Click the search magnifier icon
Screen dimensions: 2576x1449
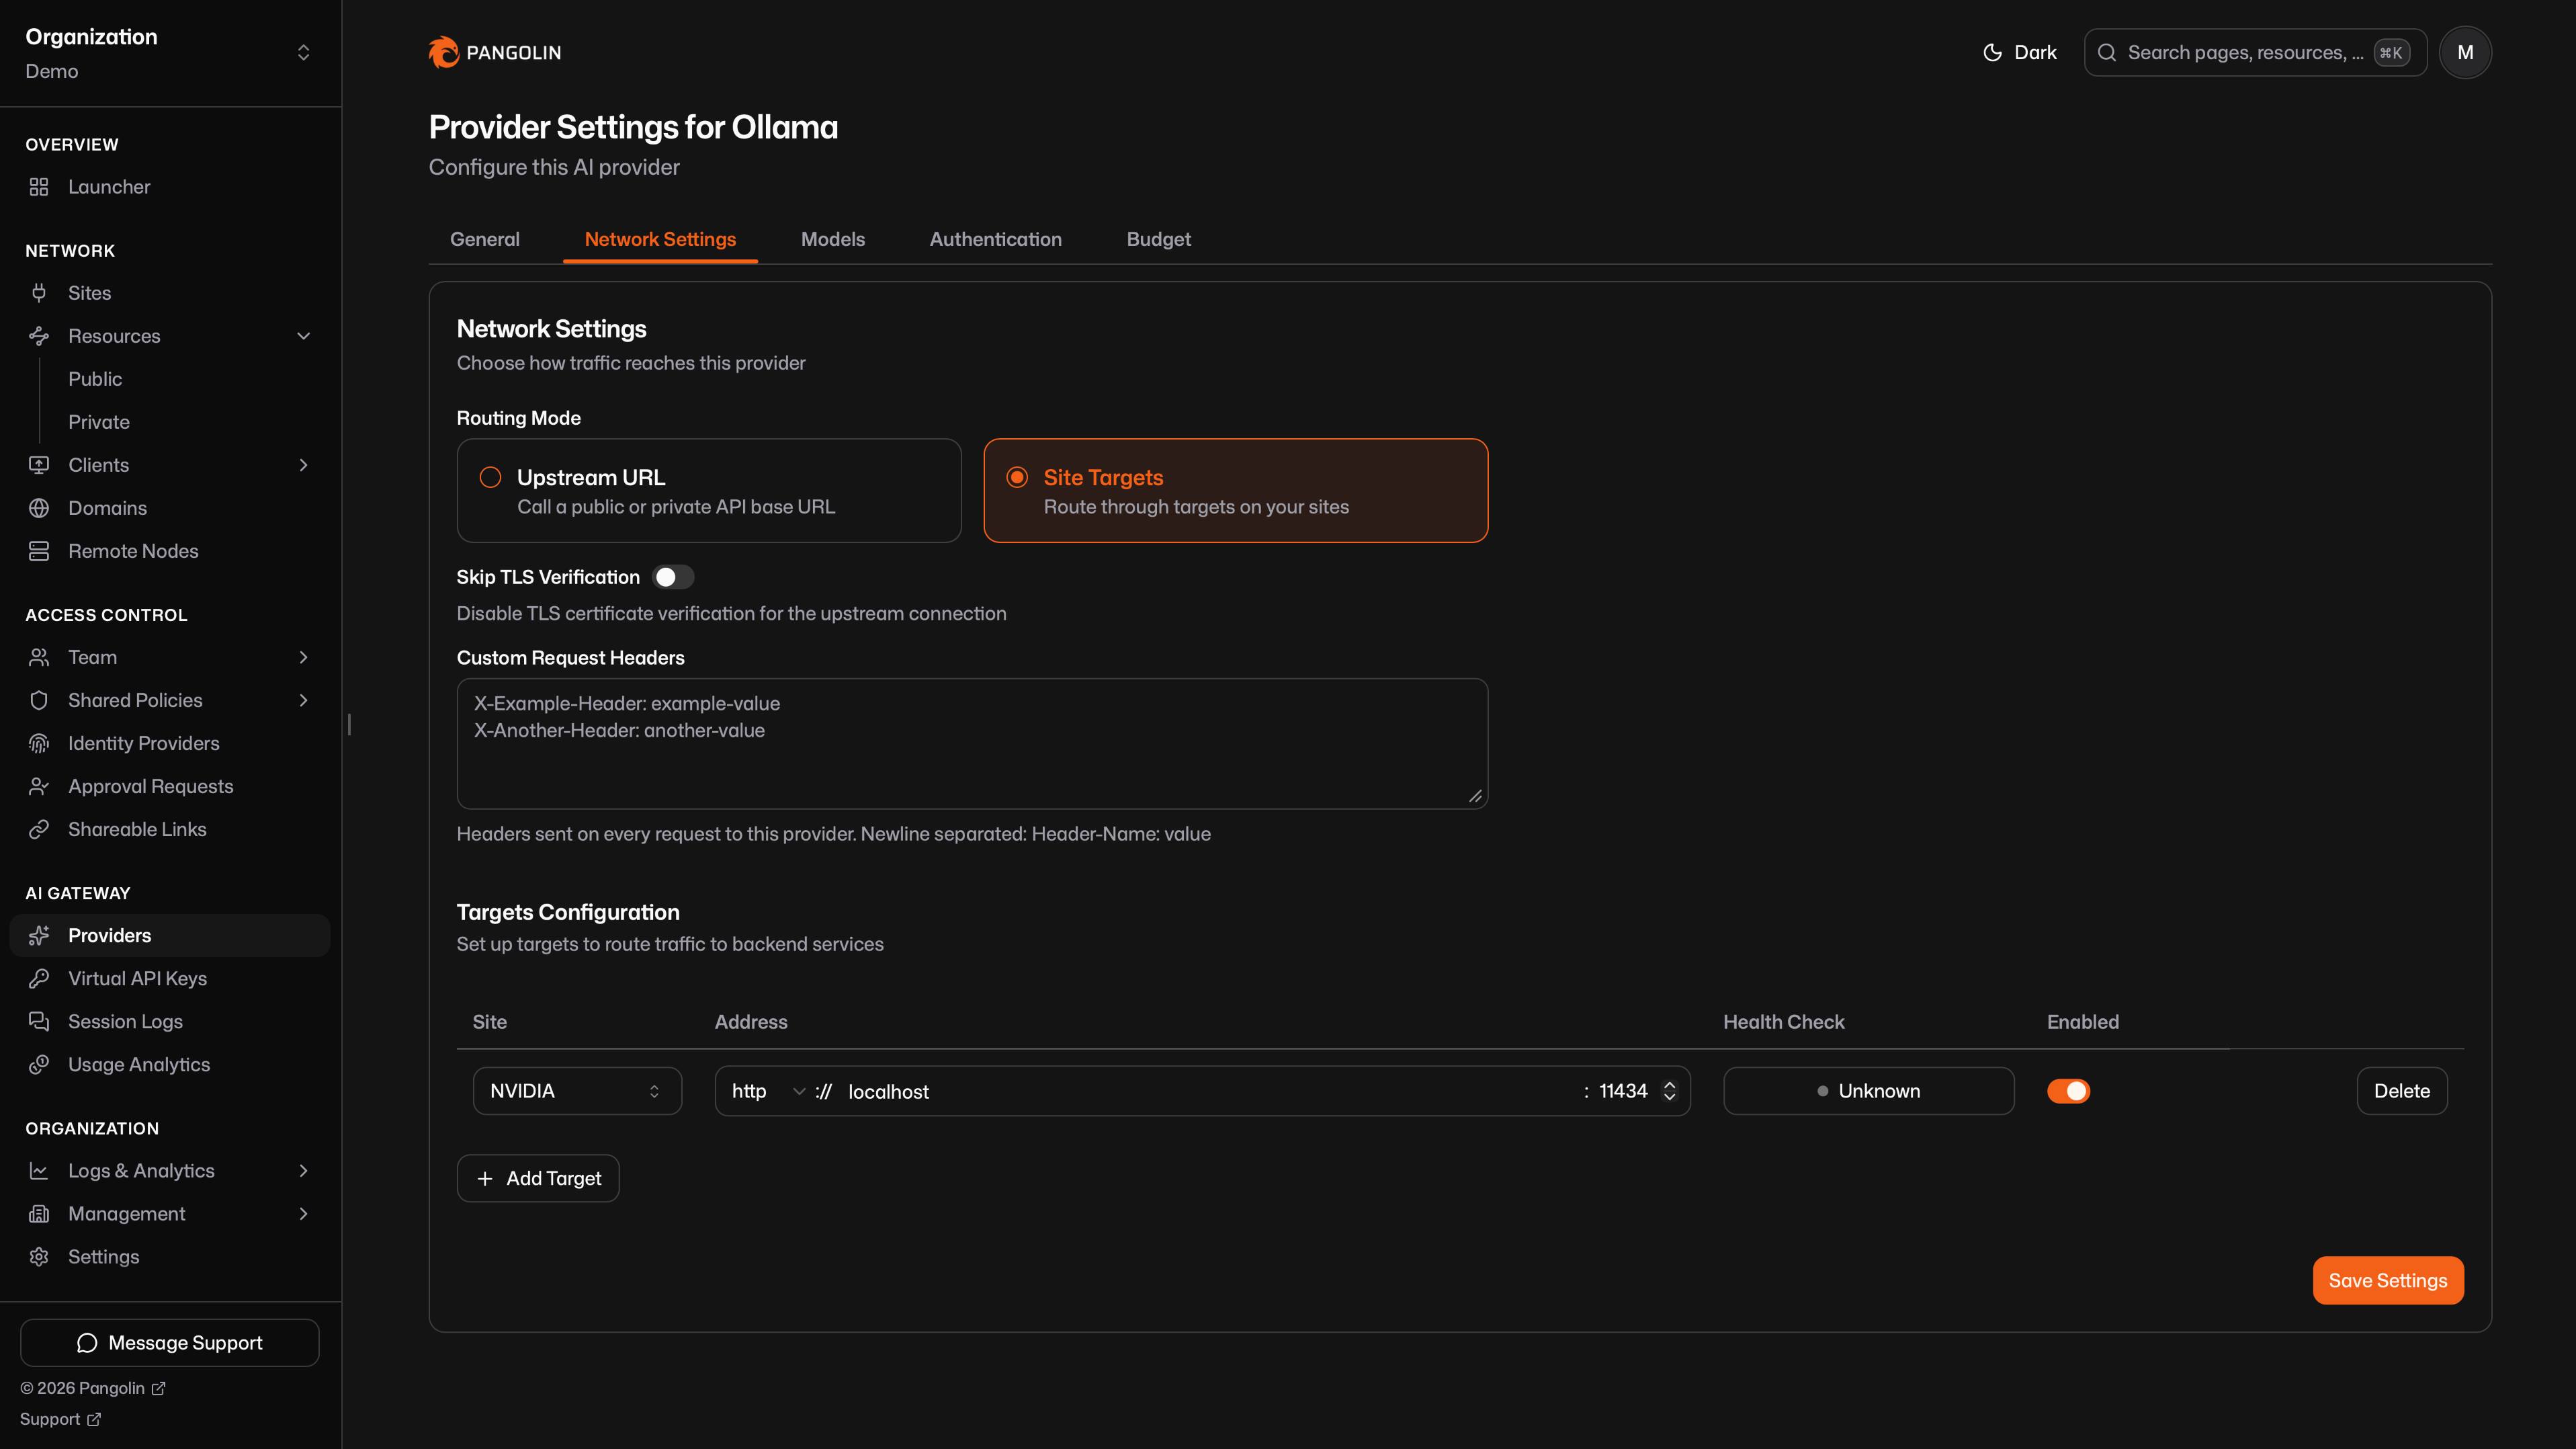tap(2107, 52)
